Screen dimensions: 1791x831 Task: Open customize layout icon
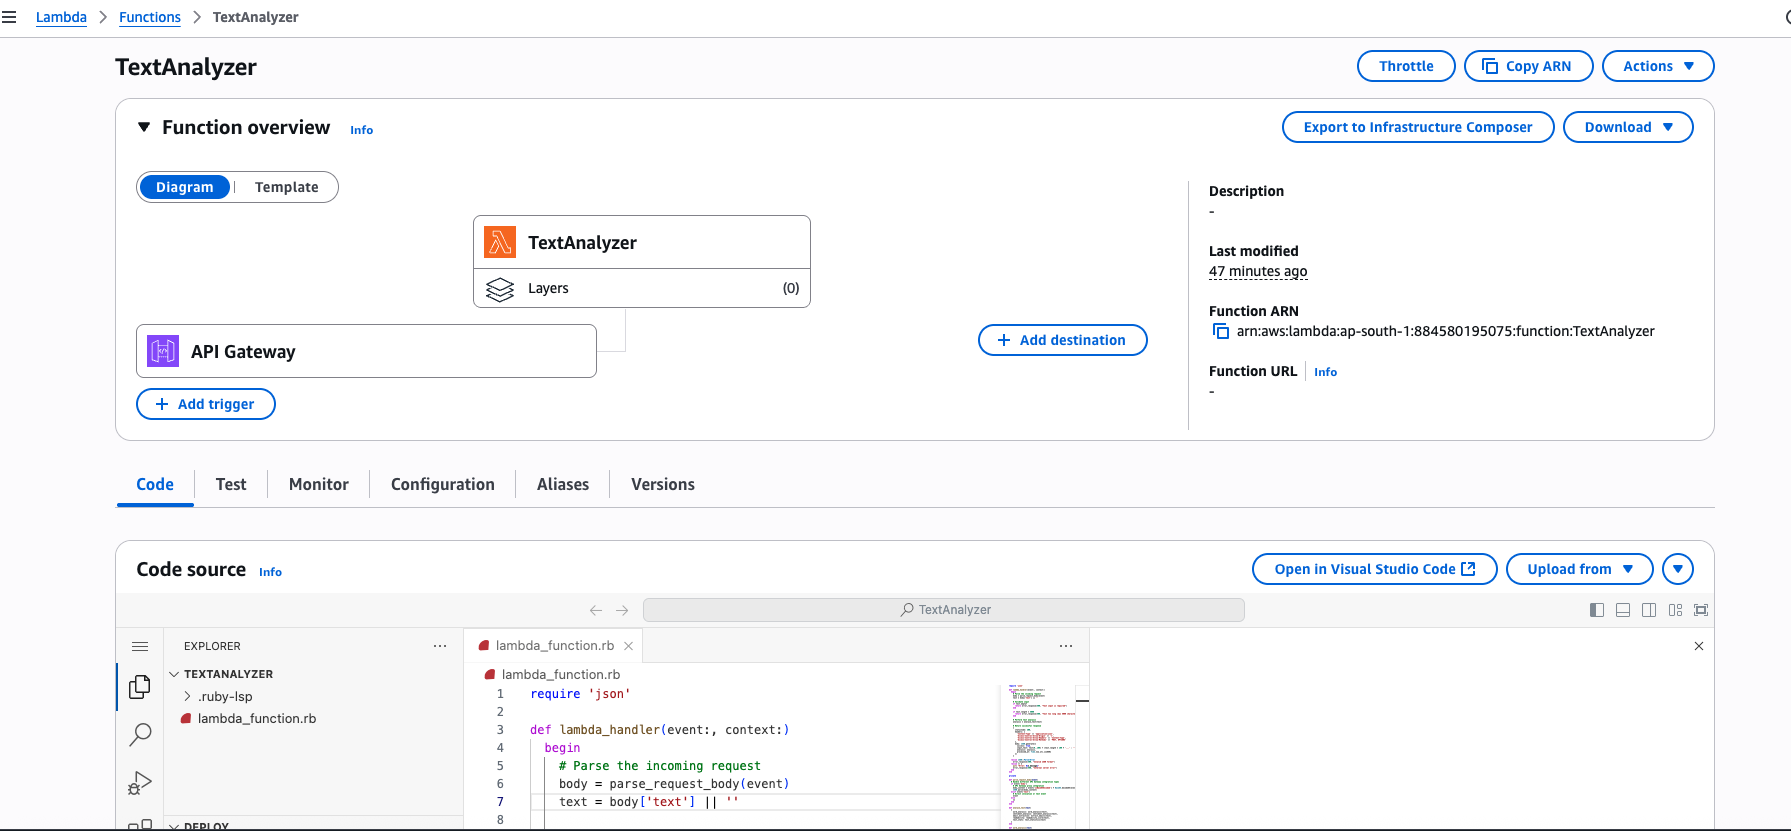[1675, 610]
